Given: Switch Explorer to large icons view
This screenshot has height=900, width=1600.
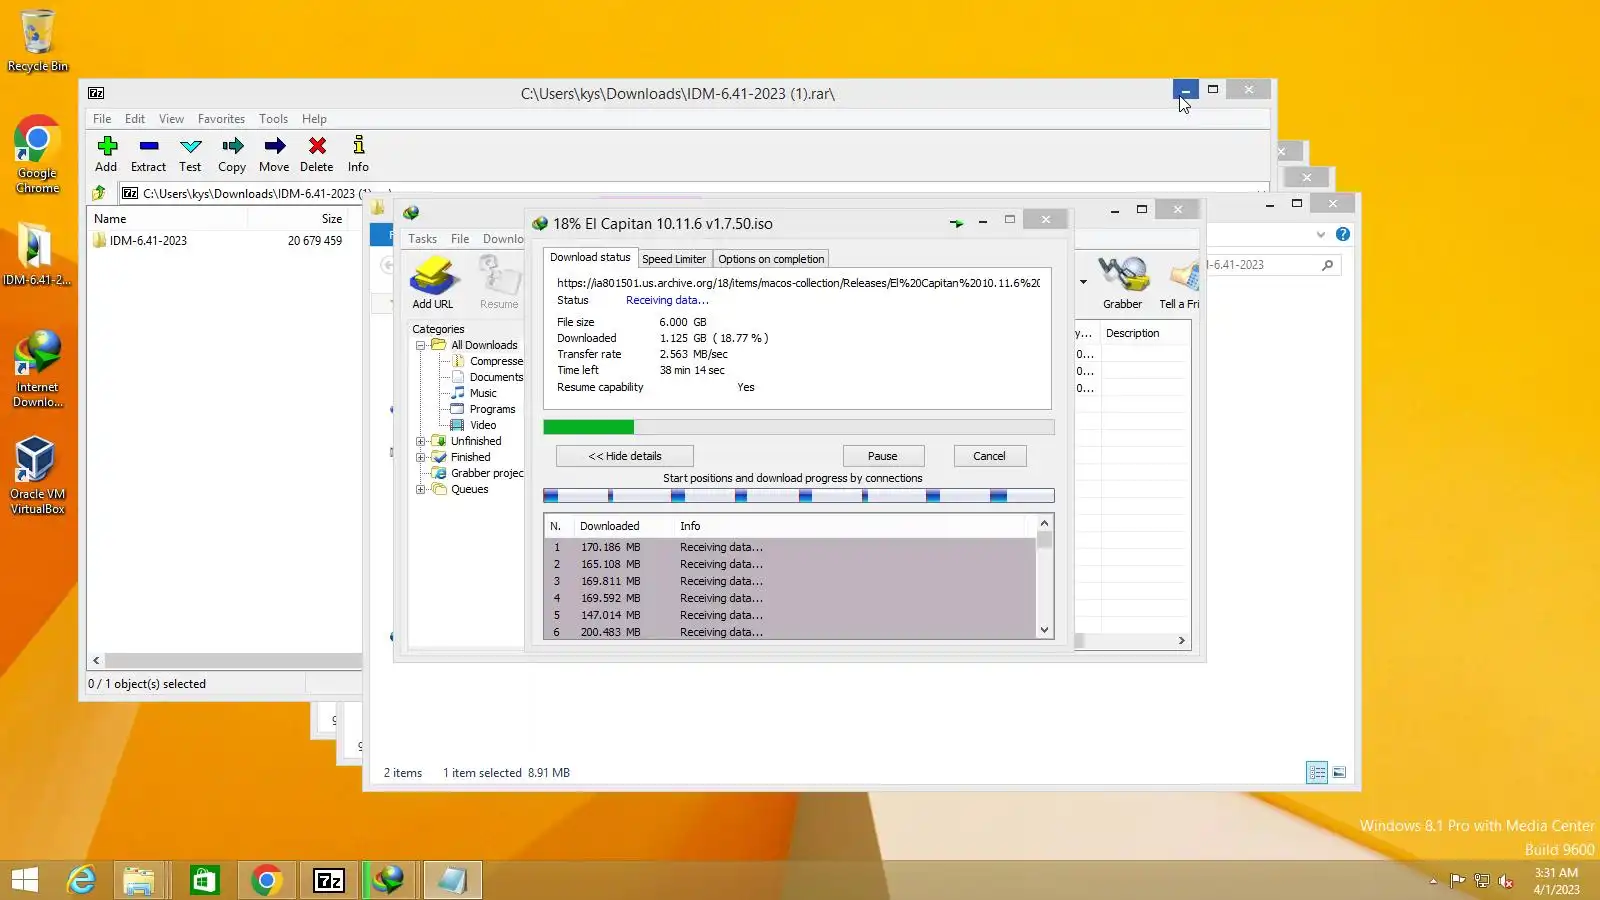Looking at the screenshot, I should (x=1340, y=772).
